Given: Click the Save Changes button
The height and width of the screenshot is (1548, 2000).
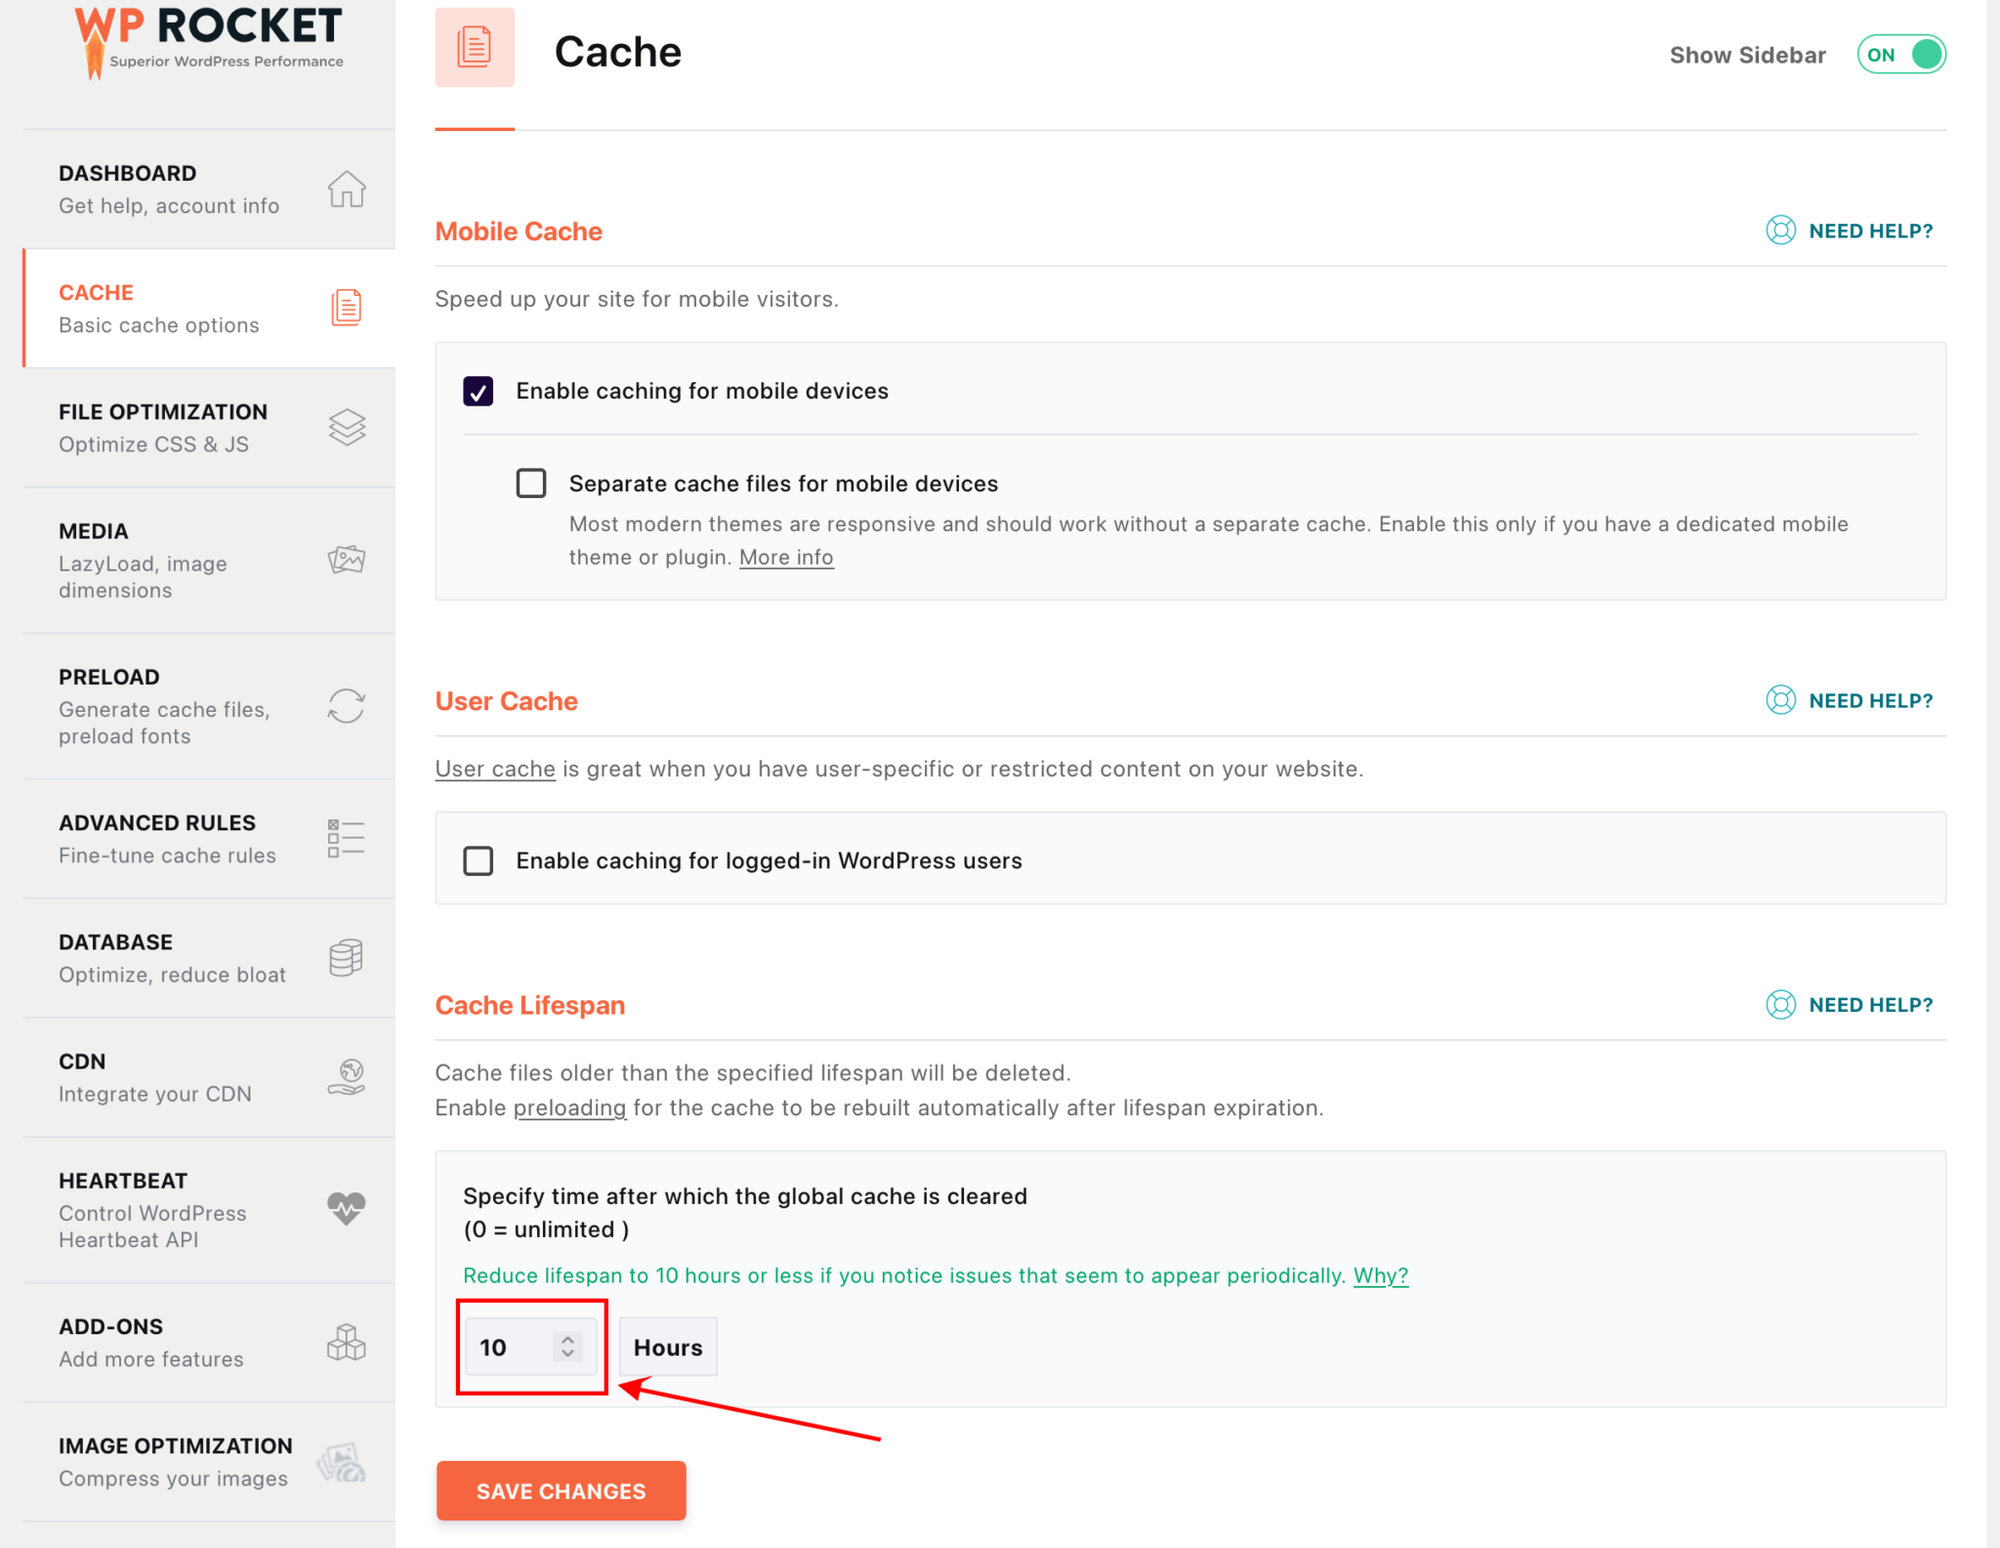Looking at the screenshot, I should click(560, 1491).
